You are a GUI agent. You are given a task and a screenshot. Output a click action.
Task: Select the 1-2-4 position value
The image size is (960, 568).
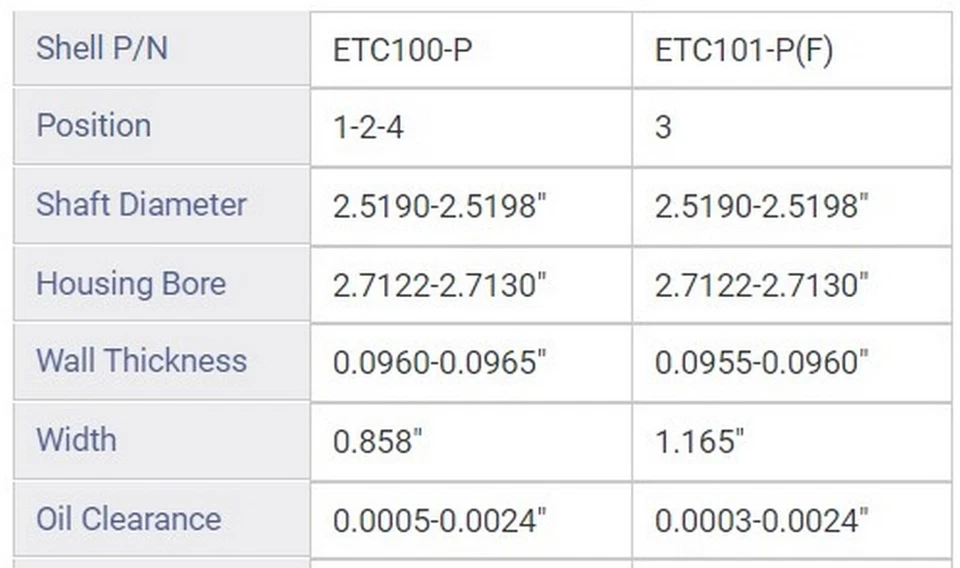[369, 128]
